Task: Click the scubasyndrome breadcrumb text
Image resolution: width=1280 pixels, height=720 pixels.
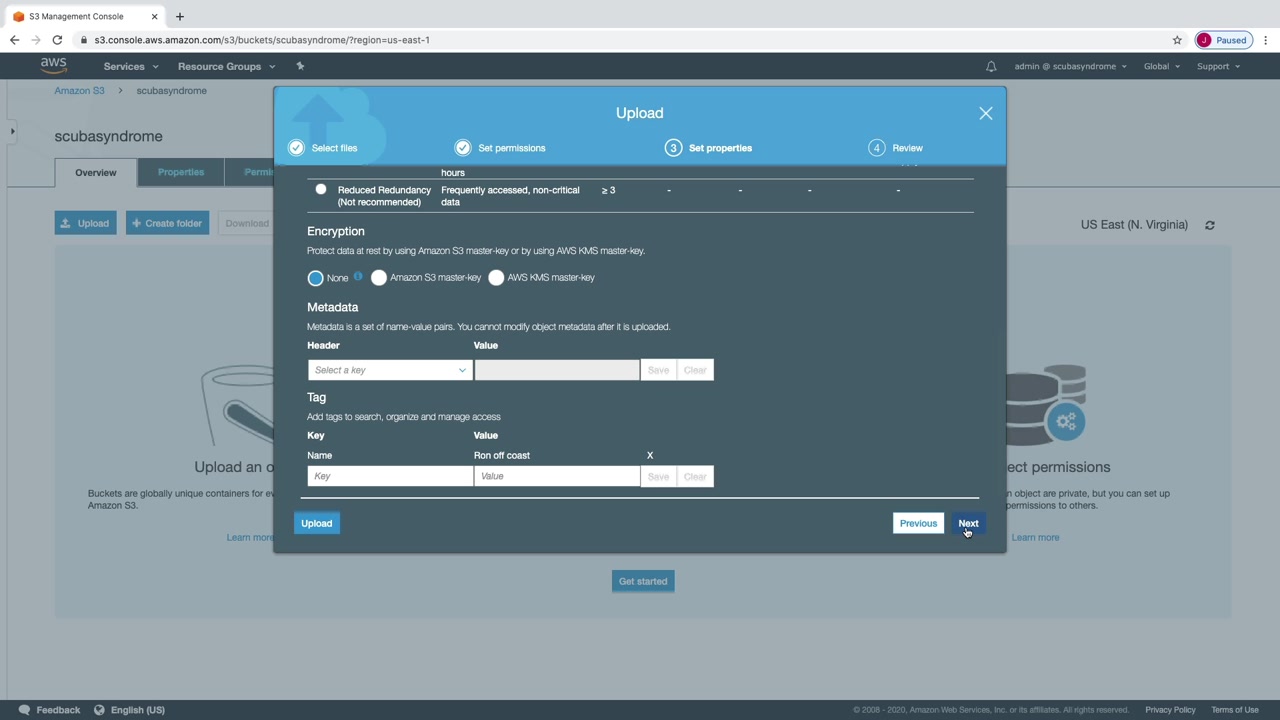Action: tap(172, 91)
